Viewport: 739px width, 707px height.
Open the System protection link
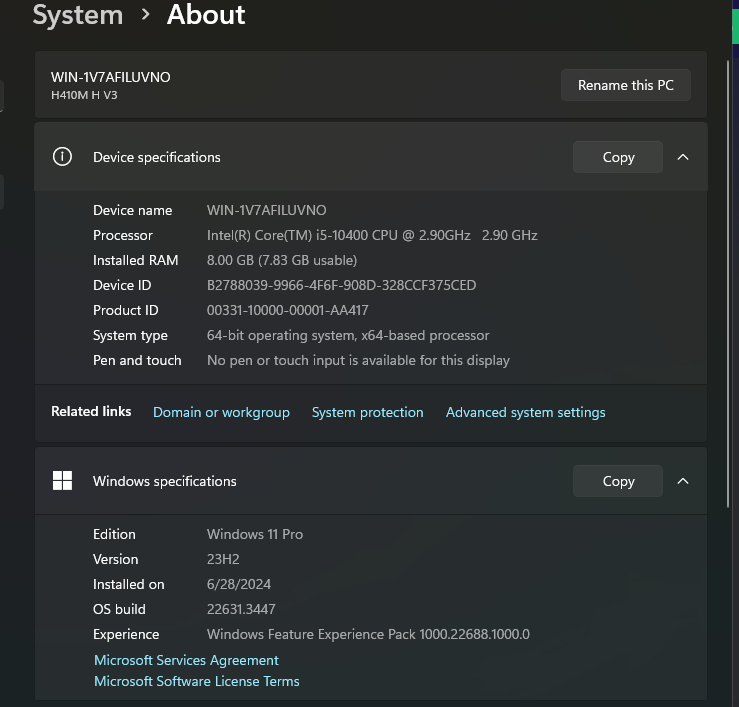click(367, 412)
